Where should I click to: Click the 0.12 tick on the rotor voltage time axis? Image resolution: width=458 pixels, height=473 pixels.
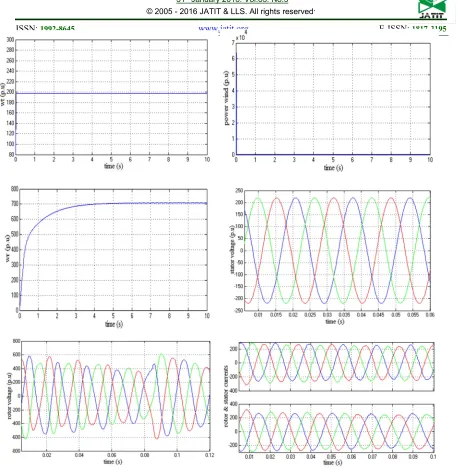(x=209, y=455)
